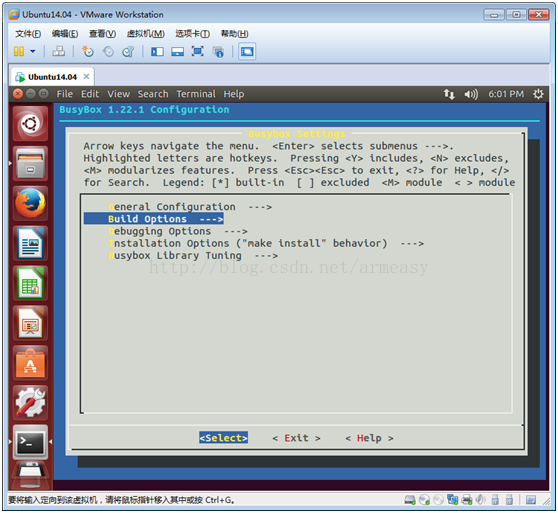Open Firefox from the Ubuntu launcher
The height and width of the screenshot is (513, 558).
[30, 203]
